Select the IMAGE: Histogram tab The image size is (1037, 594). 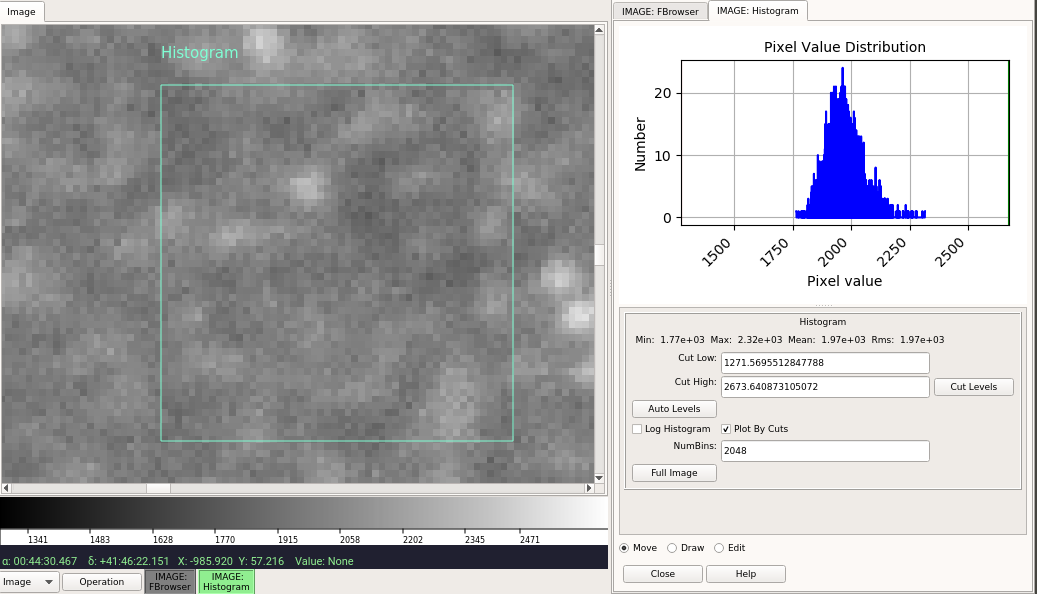pyautogui.click(x=757, y=11)
